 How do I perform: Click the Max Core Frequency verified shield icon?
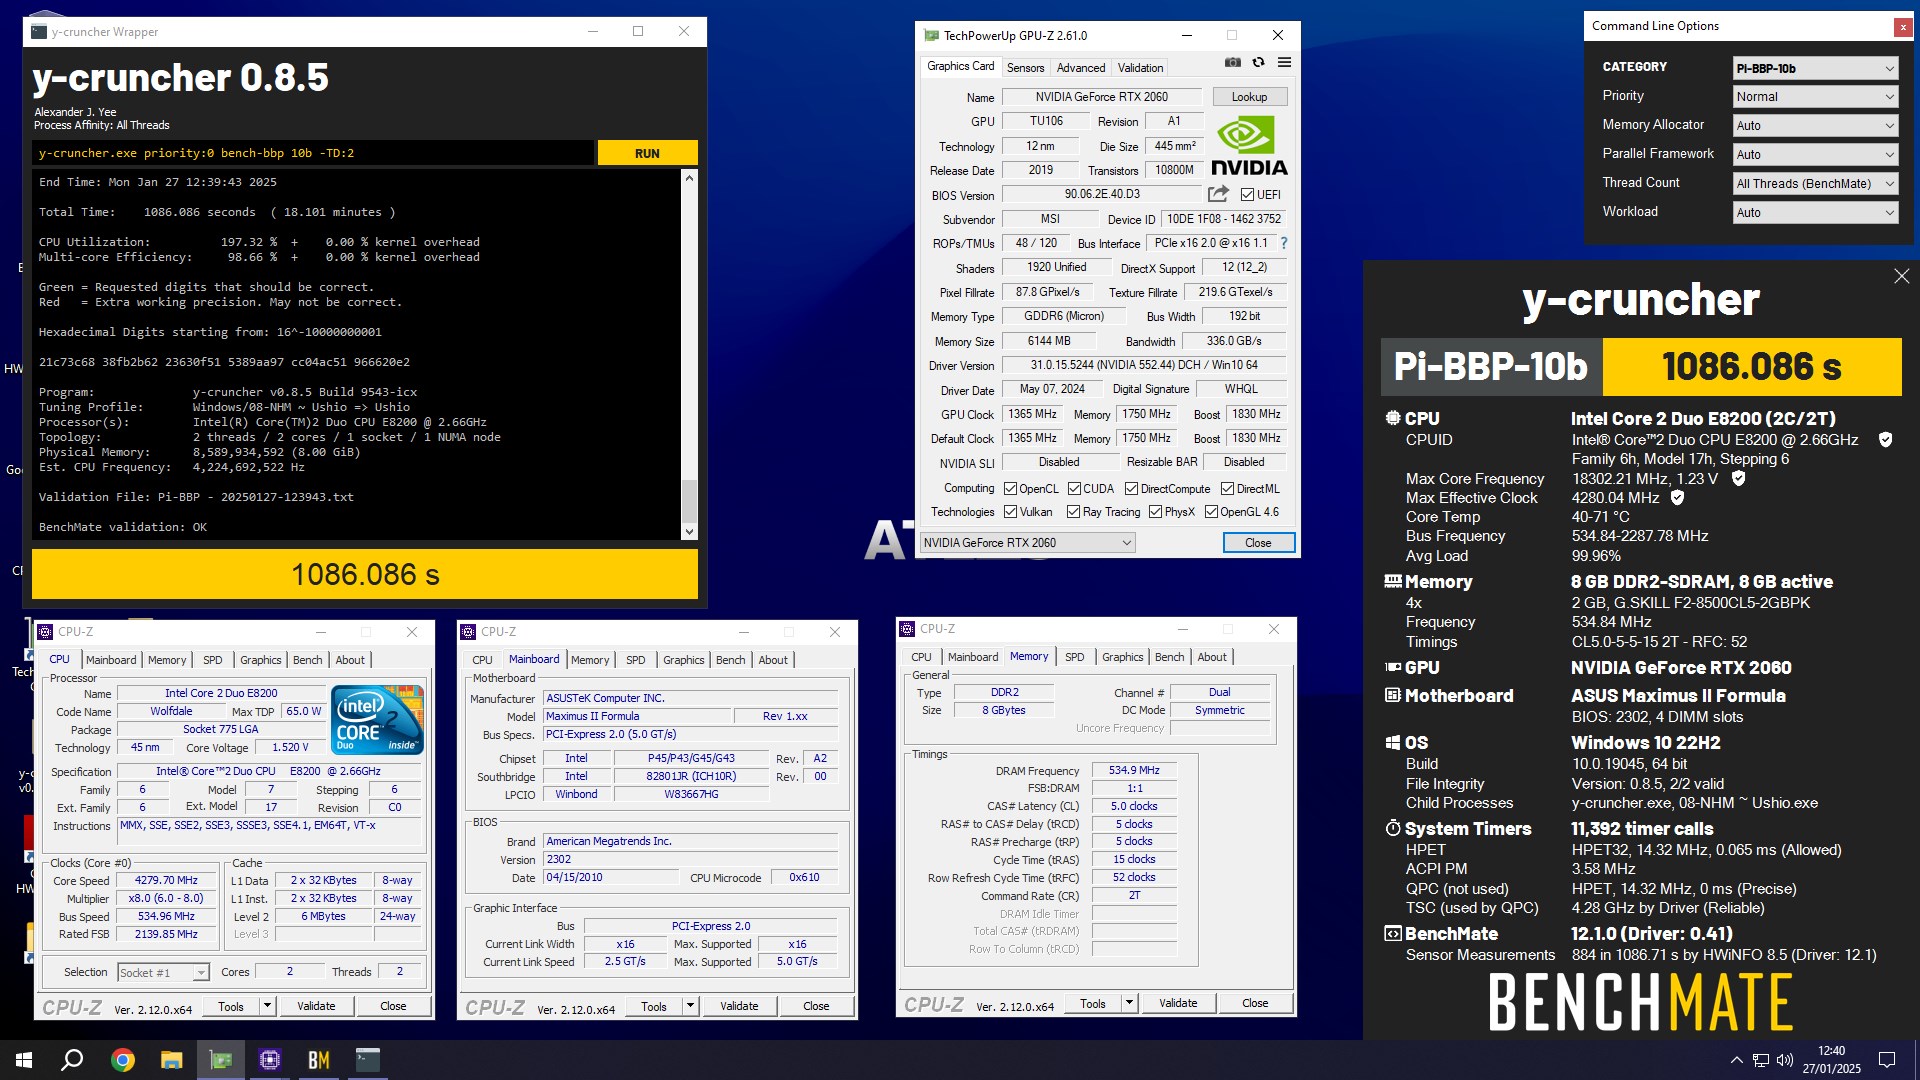(x=1738, y=478)
